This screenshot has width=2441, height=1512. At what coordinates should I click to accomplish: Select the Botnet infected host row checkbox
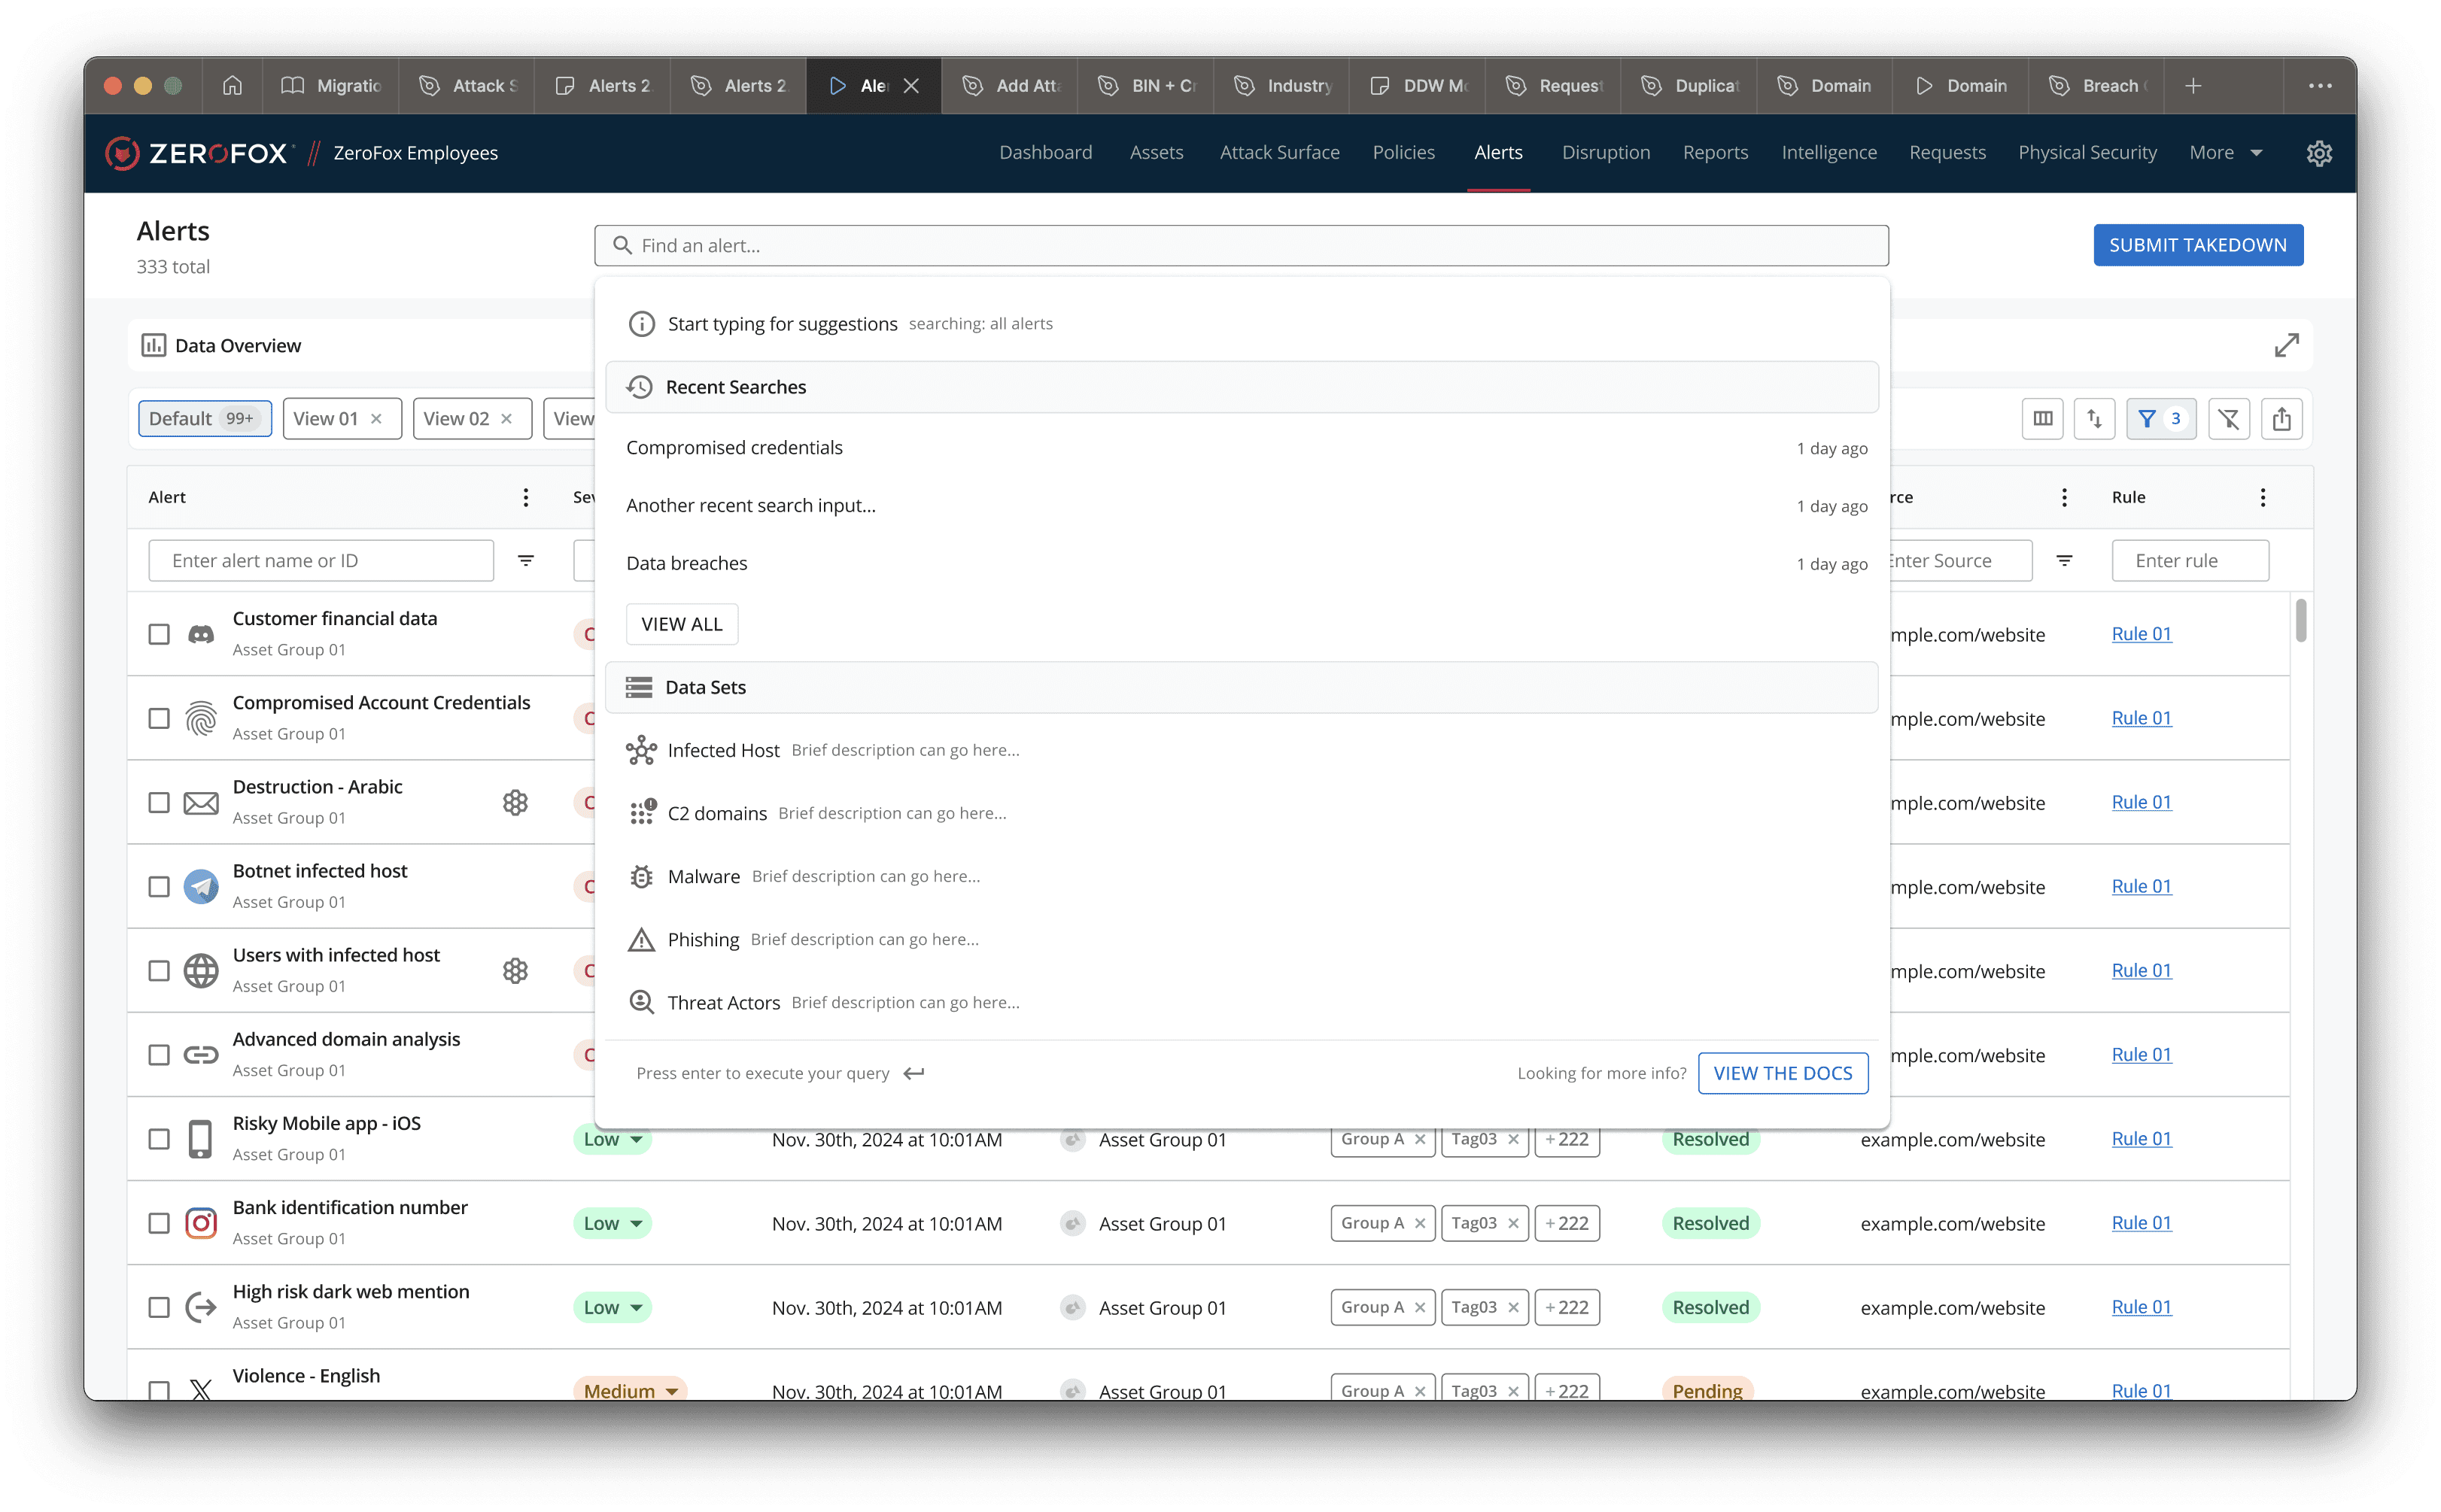(x=159, y=887)
